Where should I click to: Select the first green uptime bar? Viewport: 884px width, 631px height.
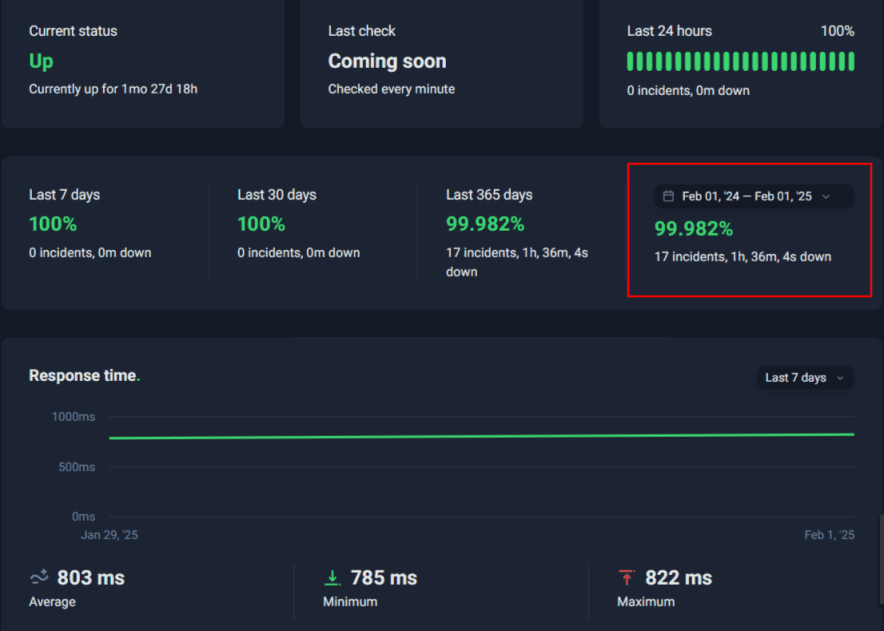click(x=630, y=61)
